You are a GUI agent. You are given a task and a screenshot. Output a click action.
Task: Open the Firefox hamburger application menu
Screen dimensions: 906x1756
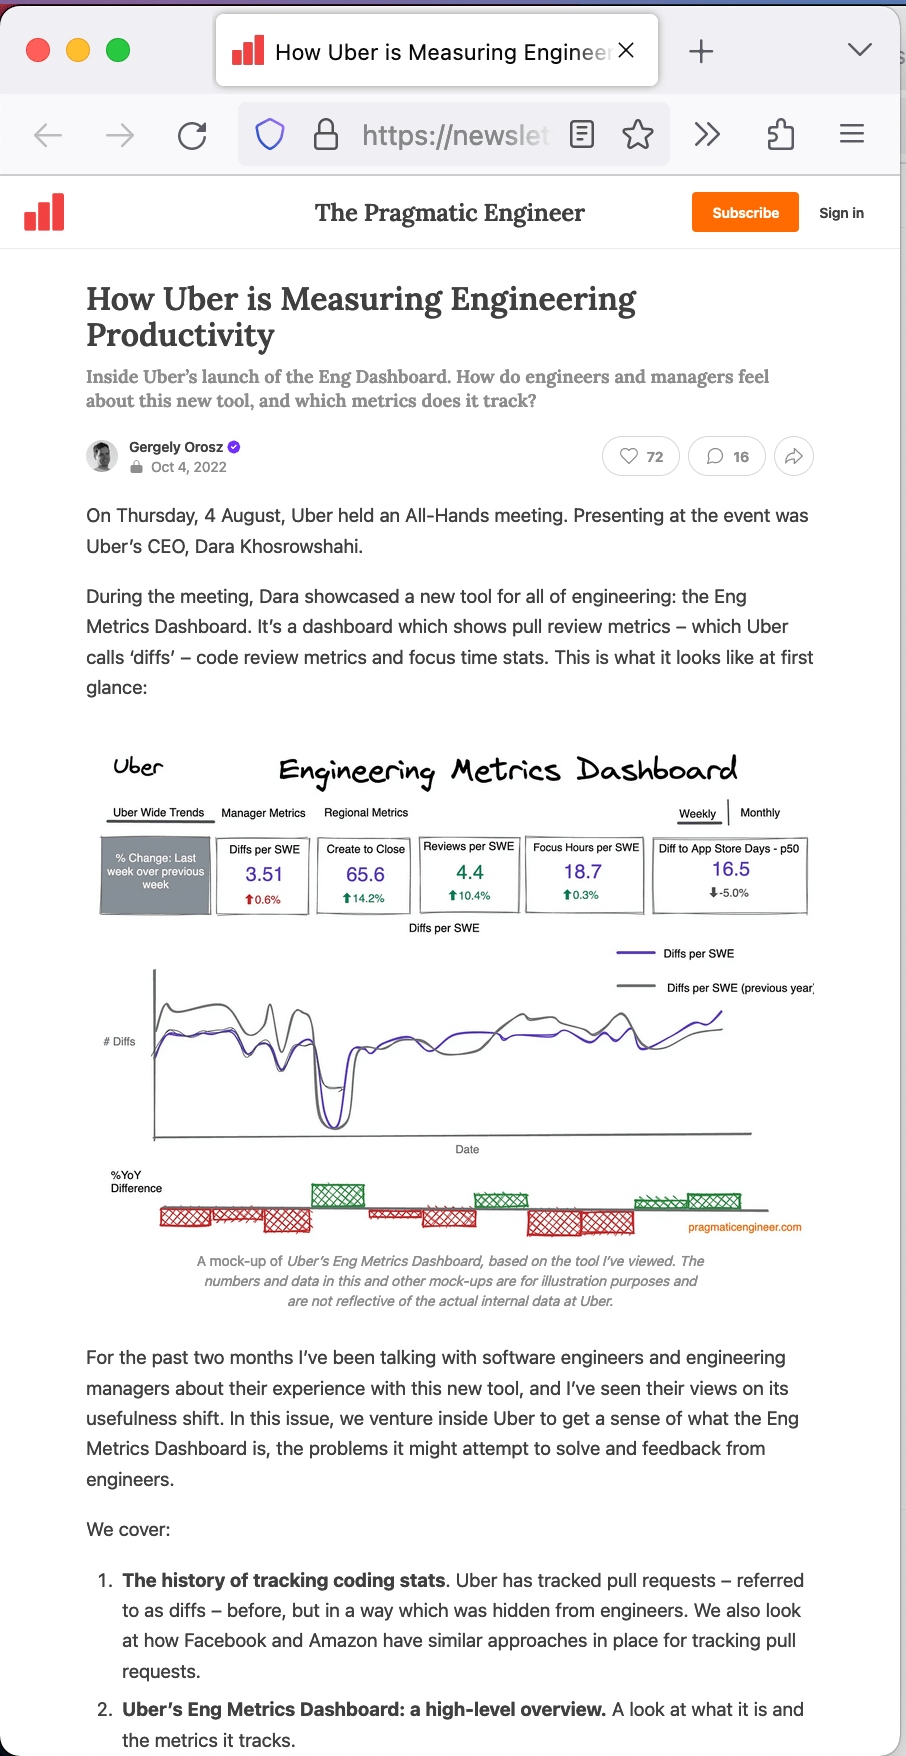(852, 134)
